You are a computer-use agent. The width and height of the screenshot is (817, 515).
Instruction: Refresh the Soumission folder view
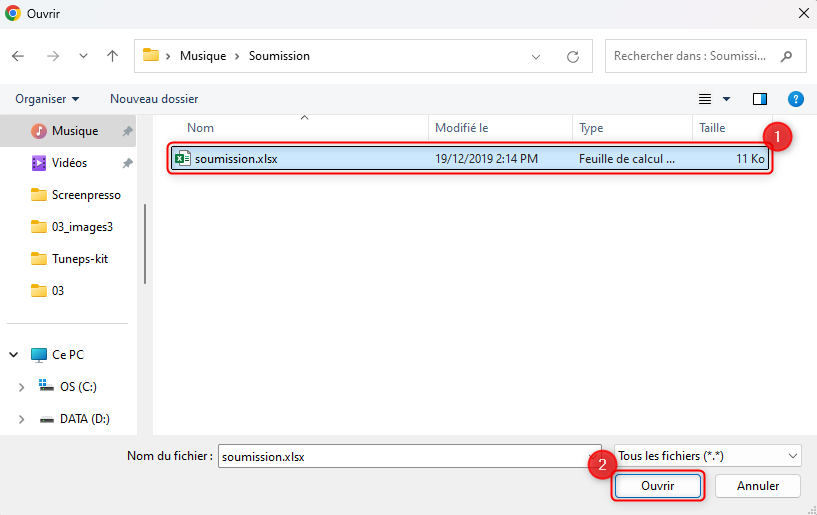[573, 56]
